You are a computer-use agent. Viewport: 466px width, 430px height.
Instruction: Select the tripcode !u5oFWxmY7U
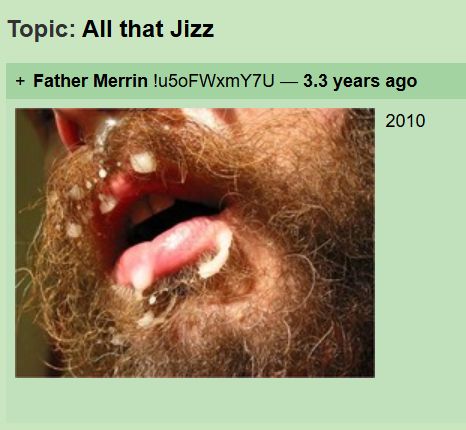point(214,81)
